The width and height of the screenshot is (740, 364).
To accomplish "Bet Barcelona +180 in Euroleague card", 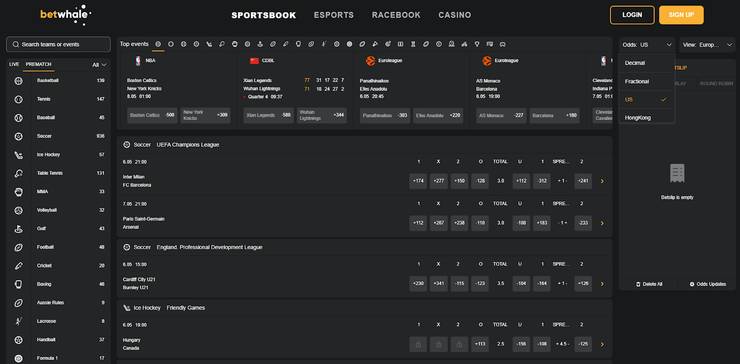I will (x=554, y=115).
